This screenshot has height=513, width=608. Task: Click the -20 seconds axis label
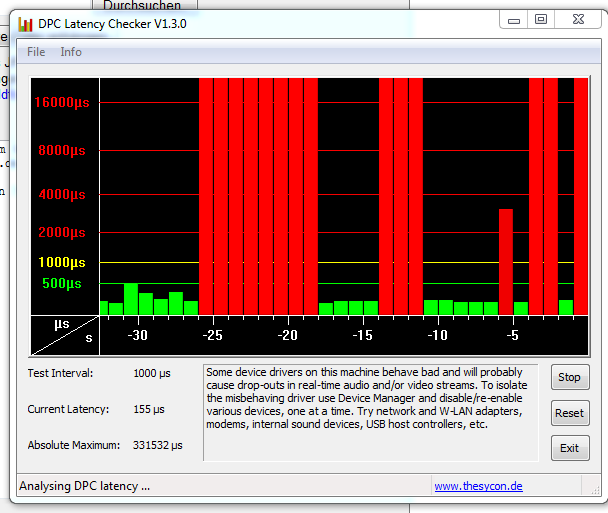287,335
